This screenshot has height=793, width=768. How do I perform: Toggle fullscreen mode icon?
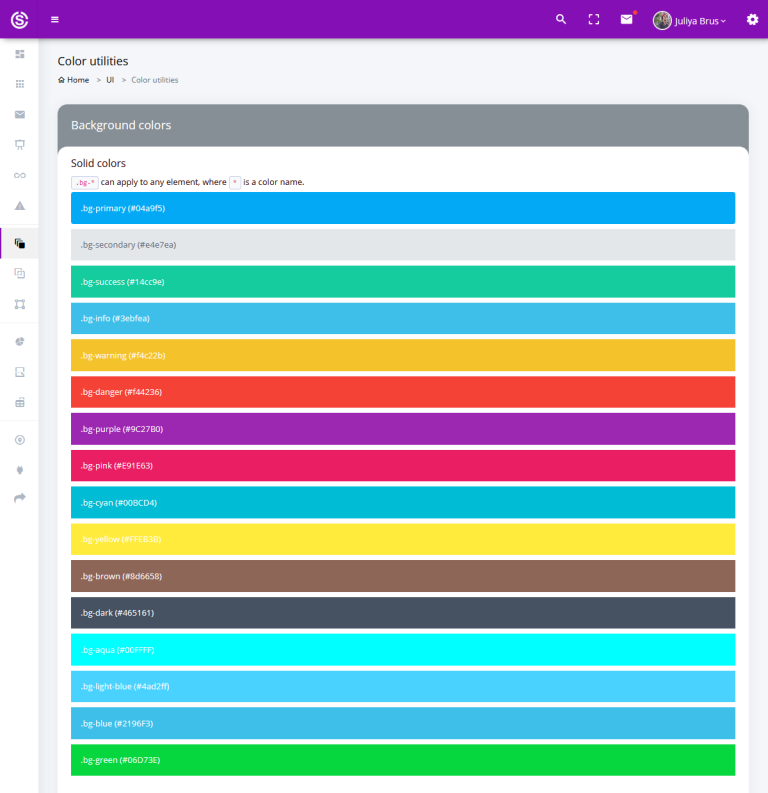[594, 19]
